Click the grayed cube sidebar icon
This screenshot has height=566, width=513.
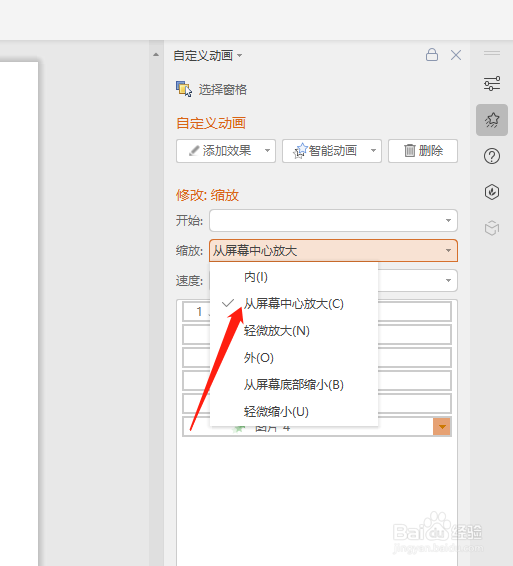[x=492, y=228]
